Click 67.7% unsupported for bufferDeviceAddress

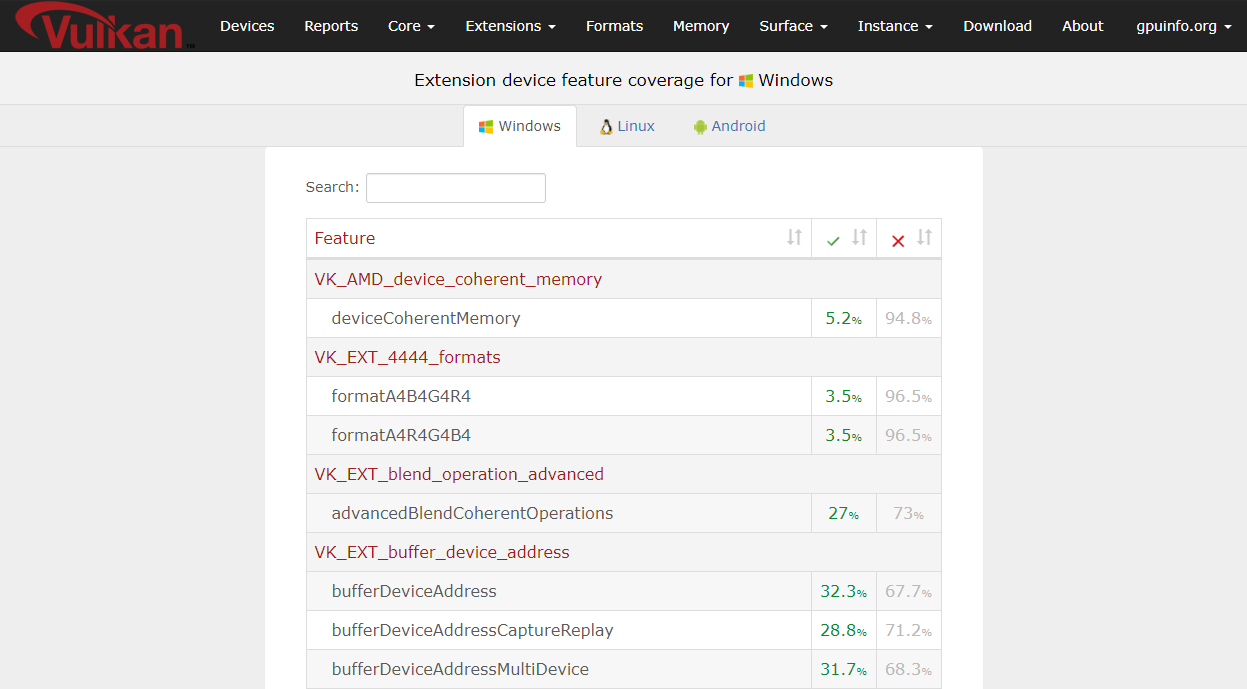point(909,591)
